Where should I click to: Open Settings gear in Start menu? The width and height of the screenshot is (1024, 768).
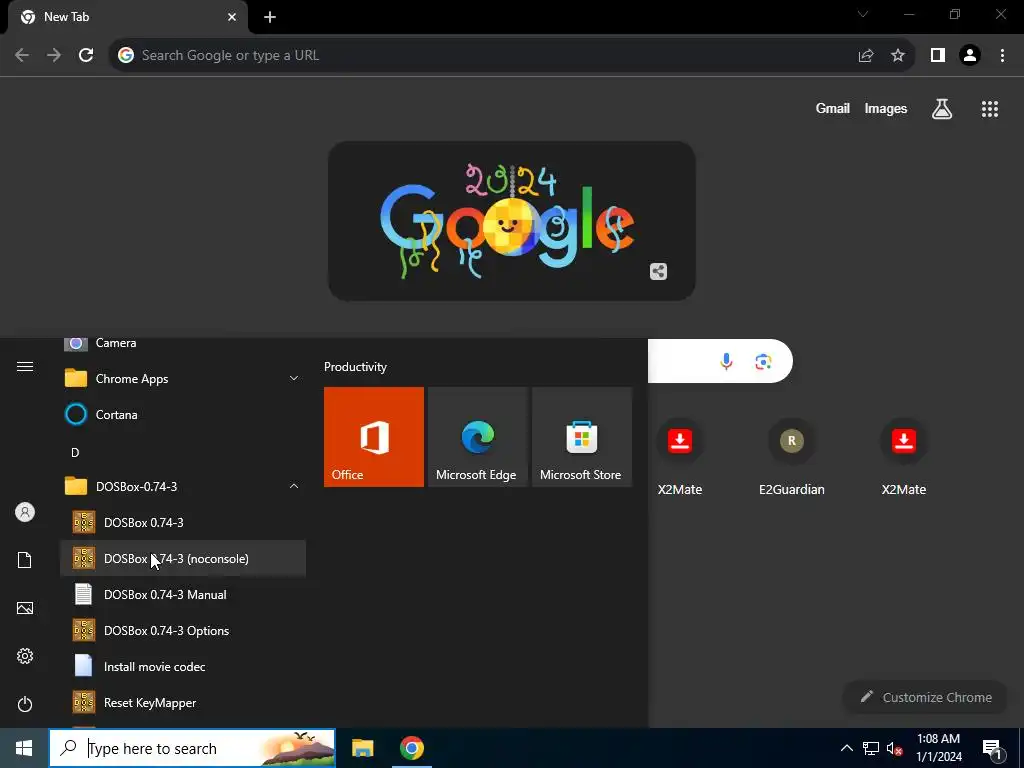pyautogui.click(x=25, y=656)
